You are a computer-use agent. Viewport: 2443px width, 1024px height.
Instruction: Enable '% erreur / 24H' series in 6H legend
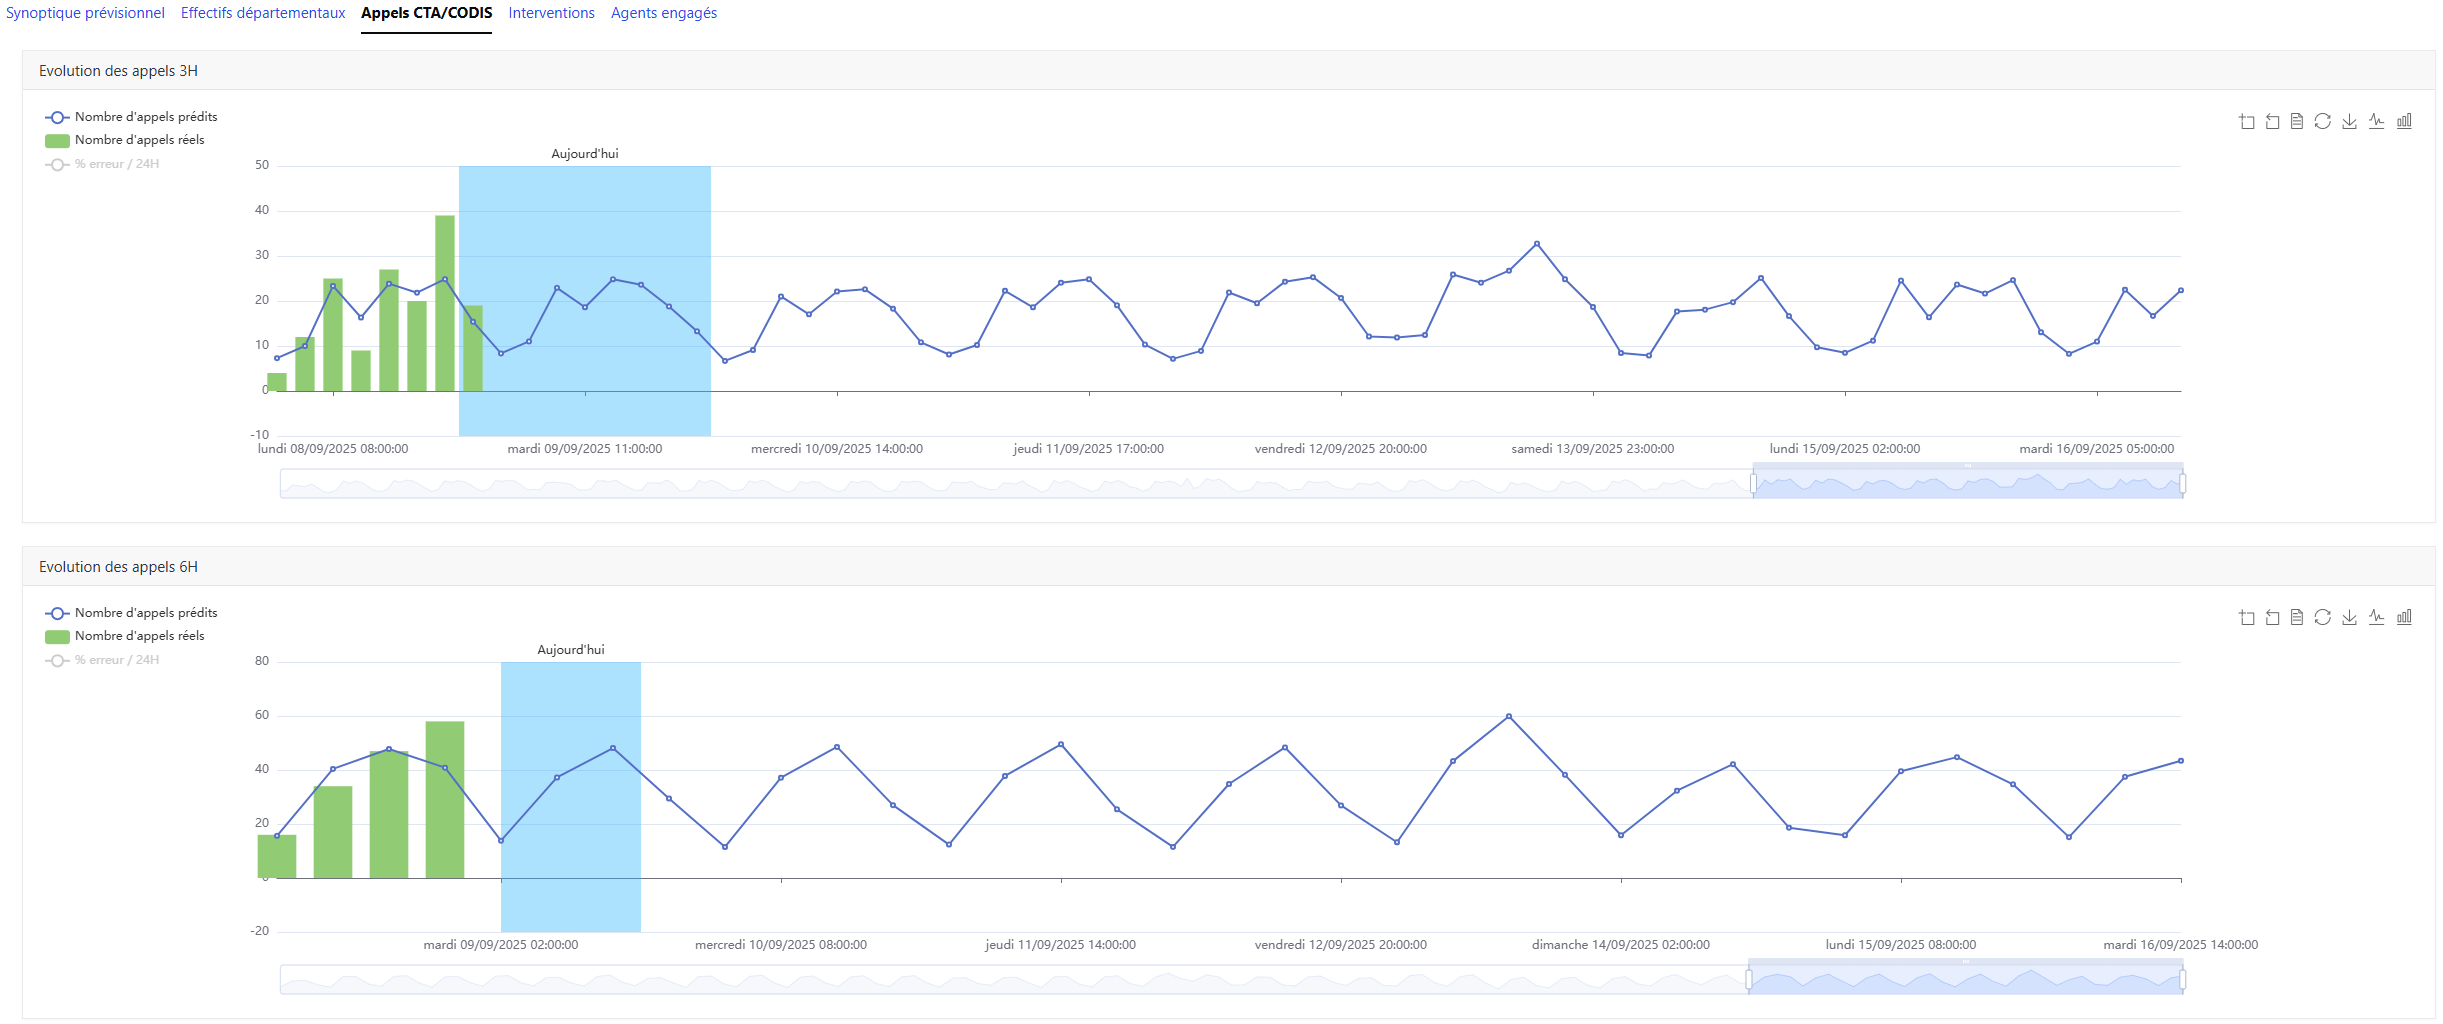pyautogui.click(x=116, y=660)
